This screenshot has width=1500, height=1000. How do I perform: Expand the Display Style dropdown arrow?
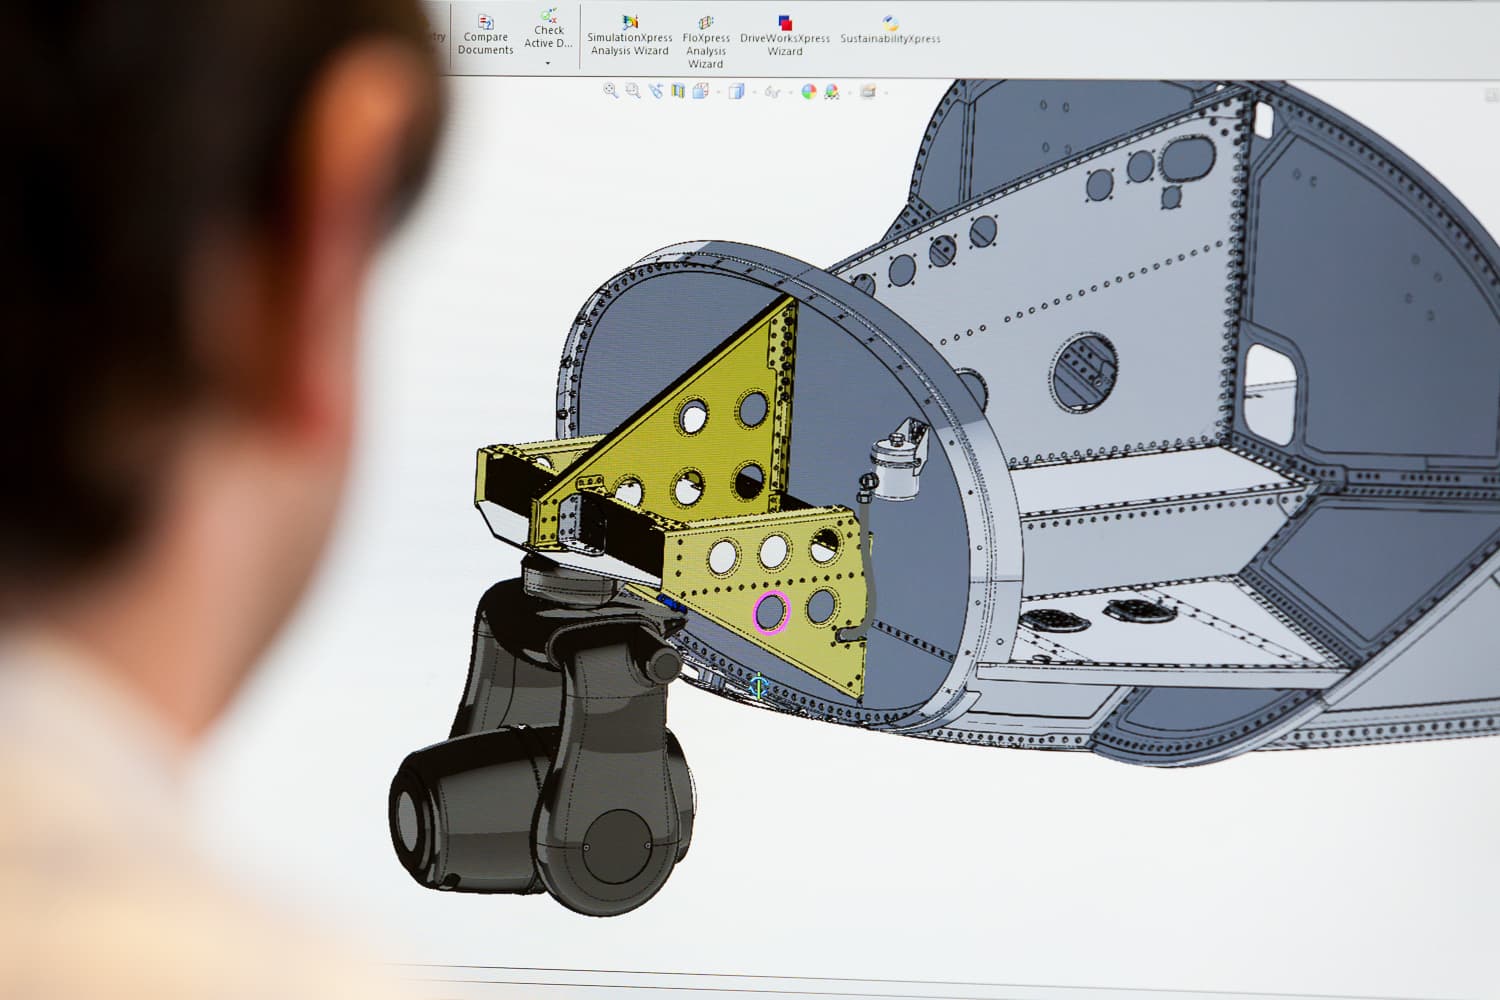(755, 92)
